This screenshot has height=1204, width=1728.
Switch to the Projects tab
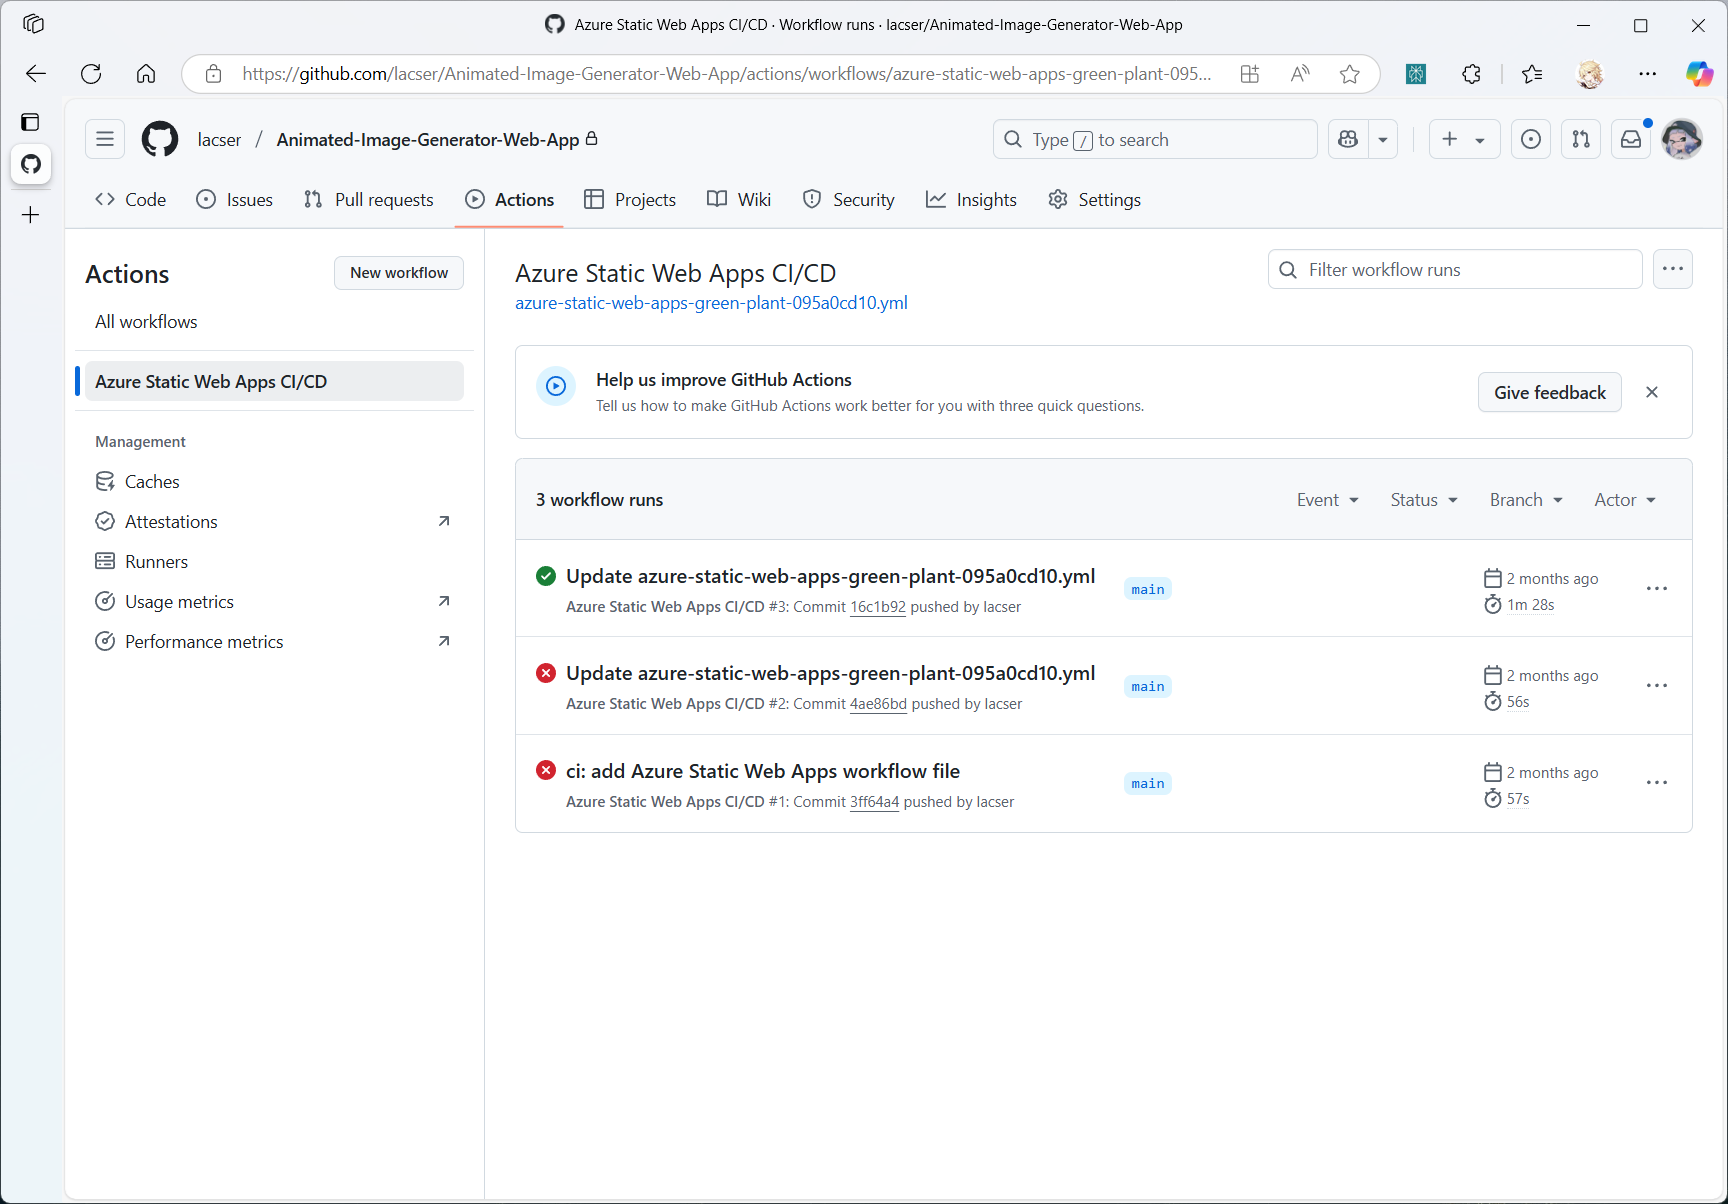(630, 200)
